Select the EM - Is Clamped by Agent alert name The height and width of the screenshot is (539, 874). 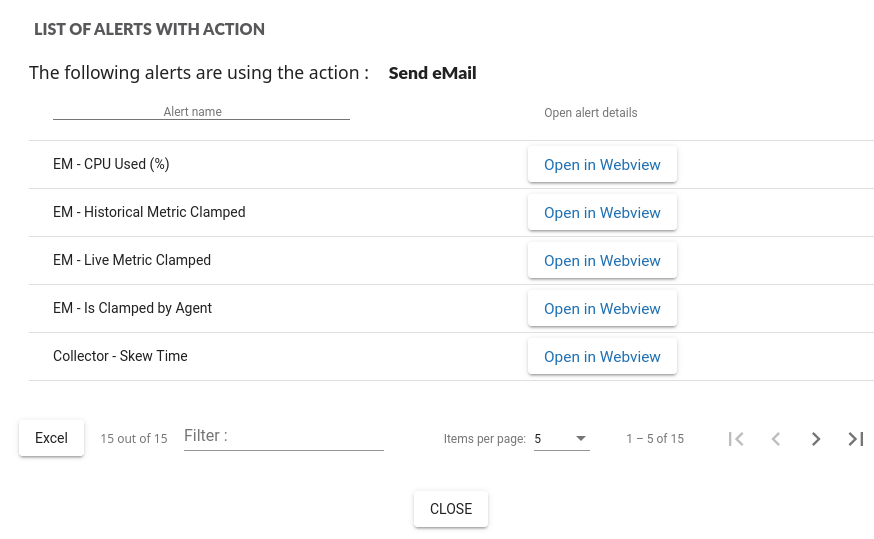[x=132, y=308]
